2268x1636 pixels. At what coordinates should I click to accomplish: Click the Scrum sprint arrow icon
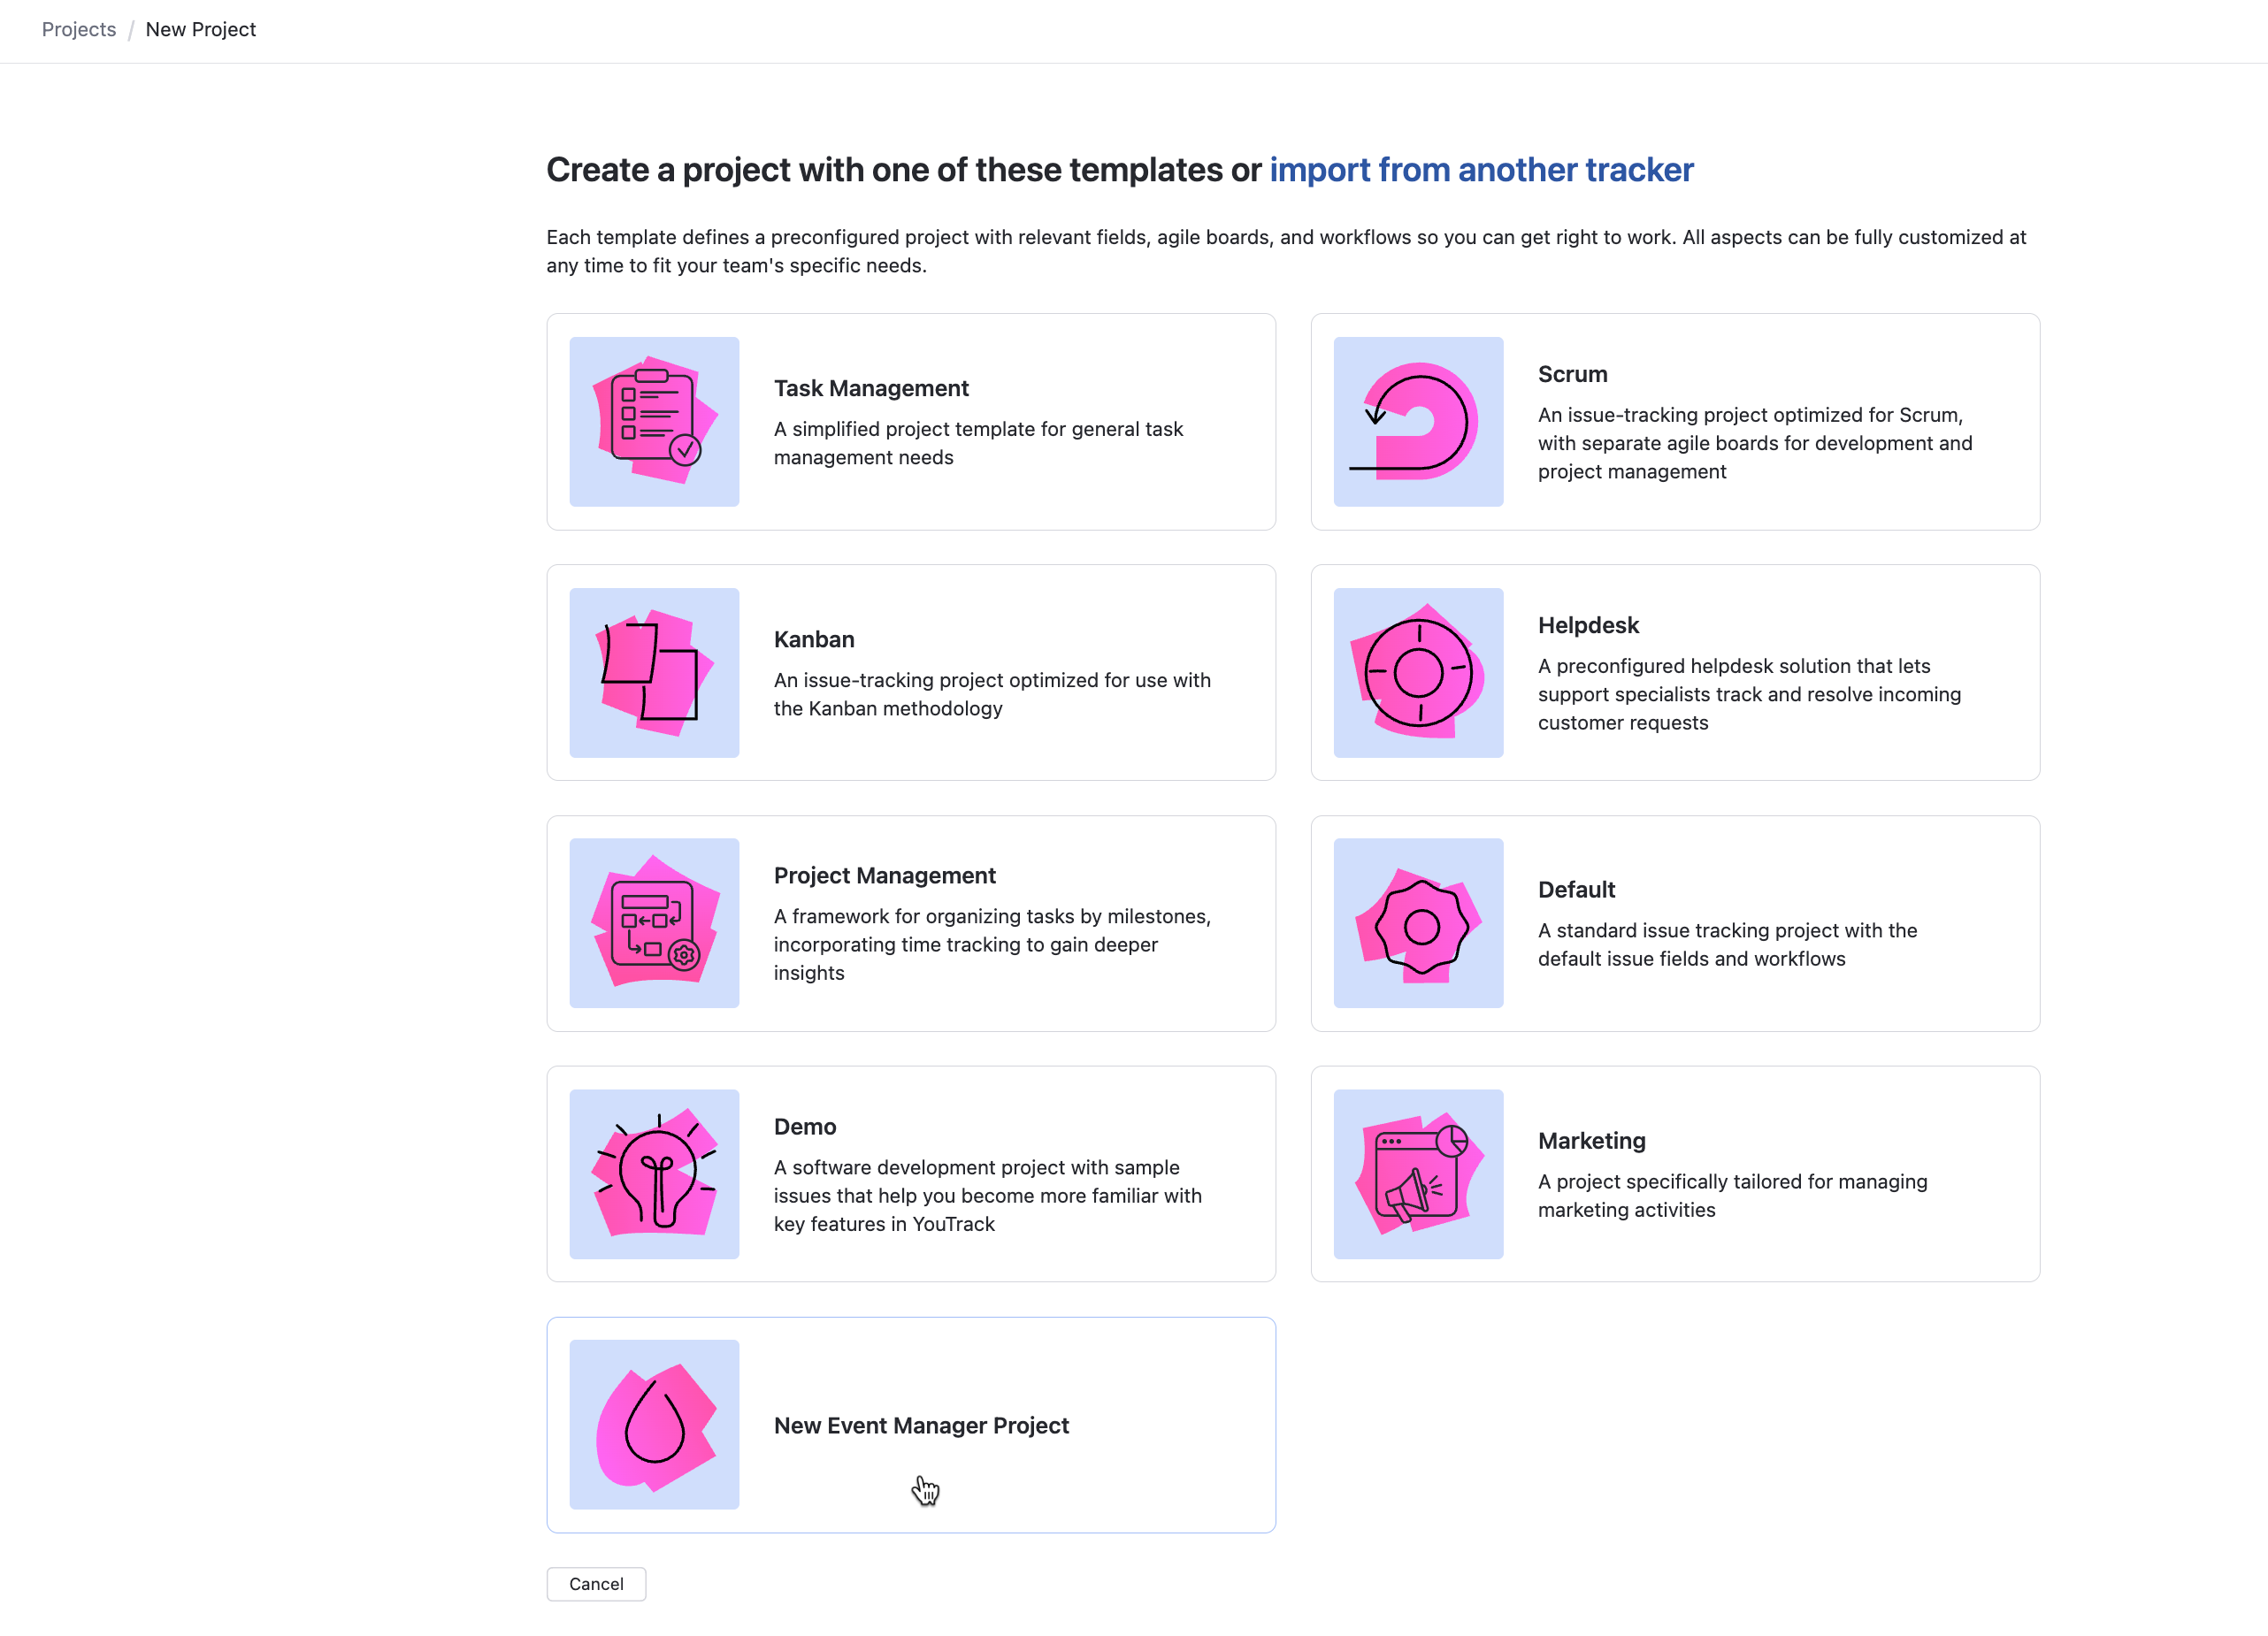pos(1417,422)
